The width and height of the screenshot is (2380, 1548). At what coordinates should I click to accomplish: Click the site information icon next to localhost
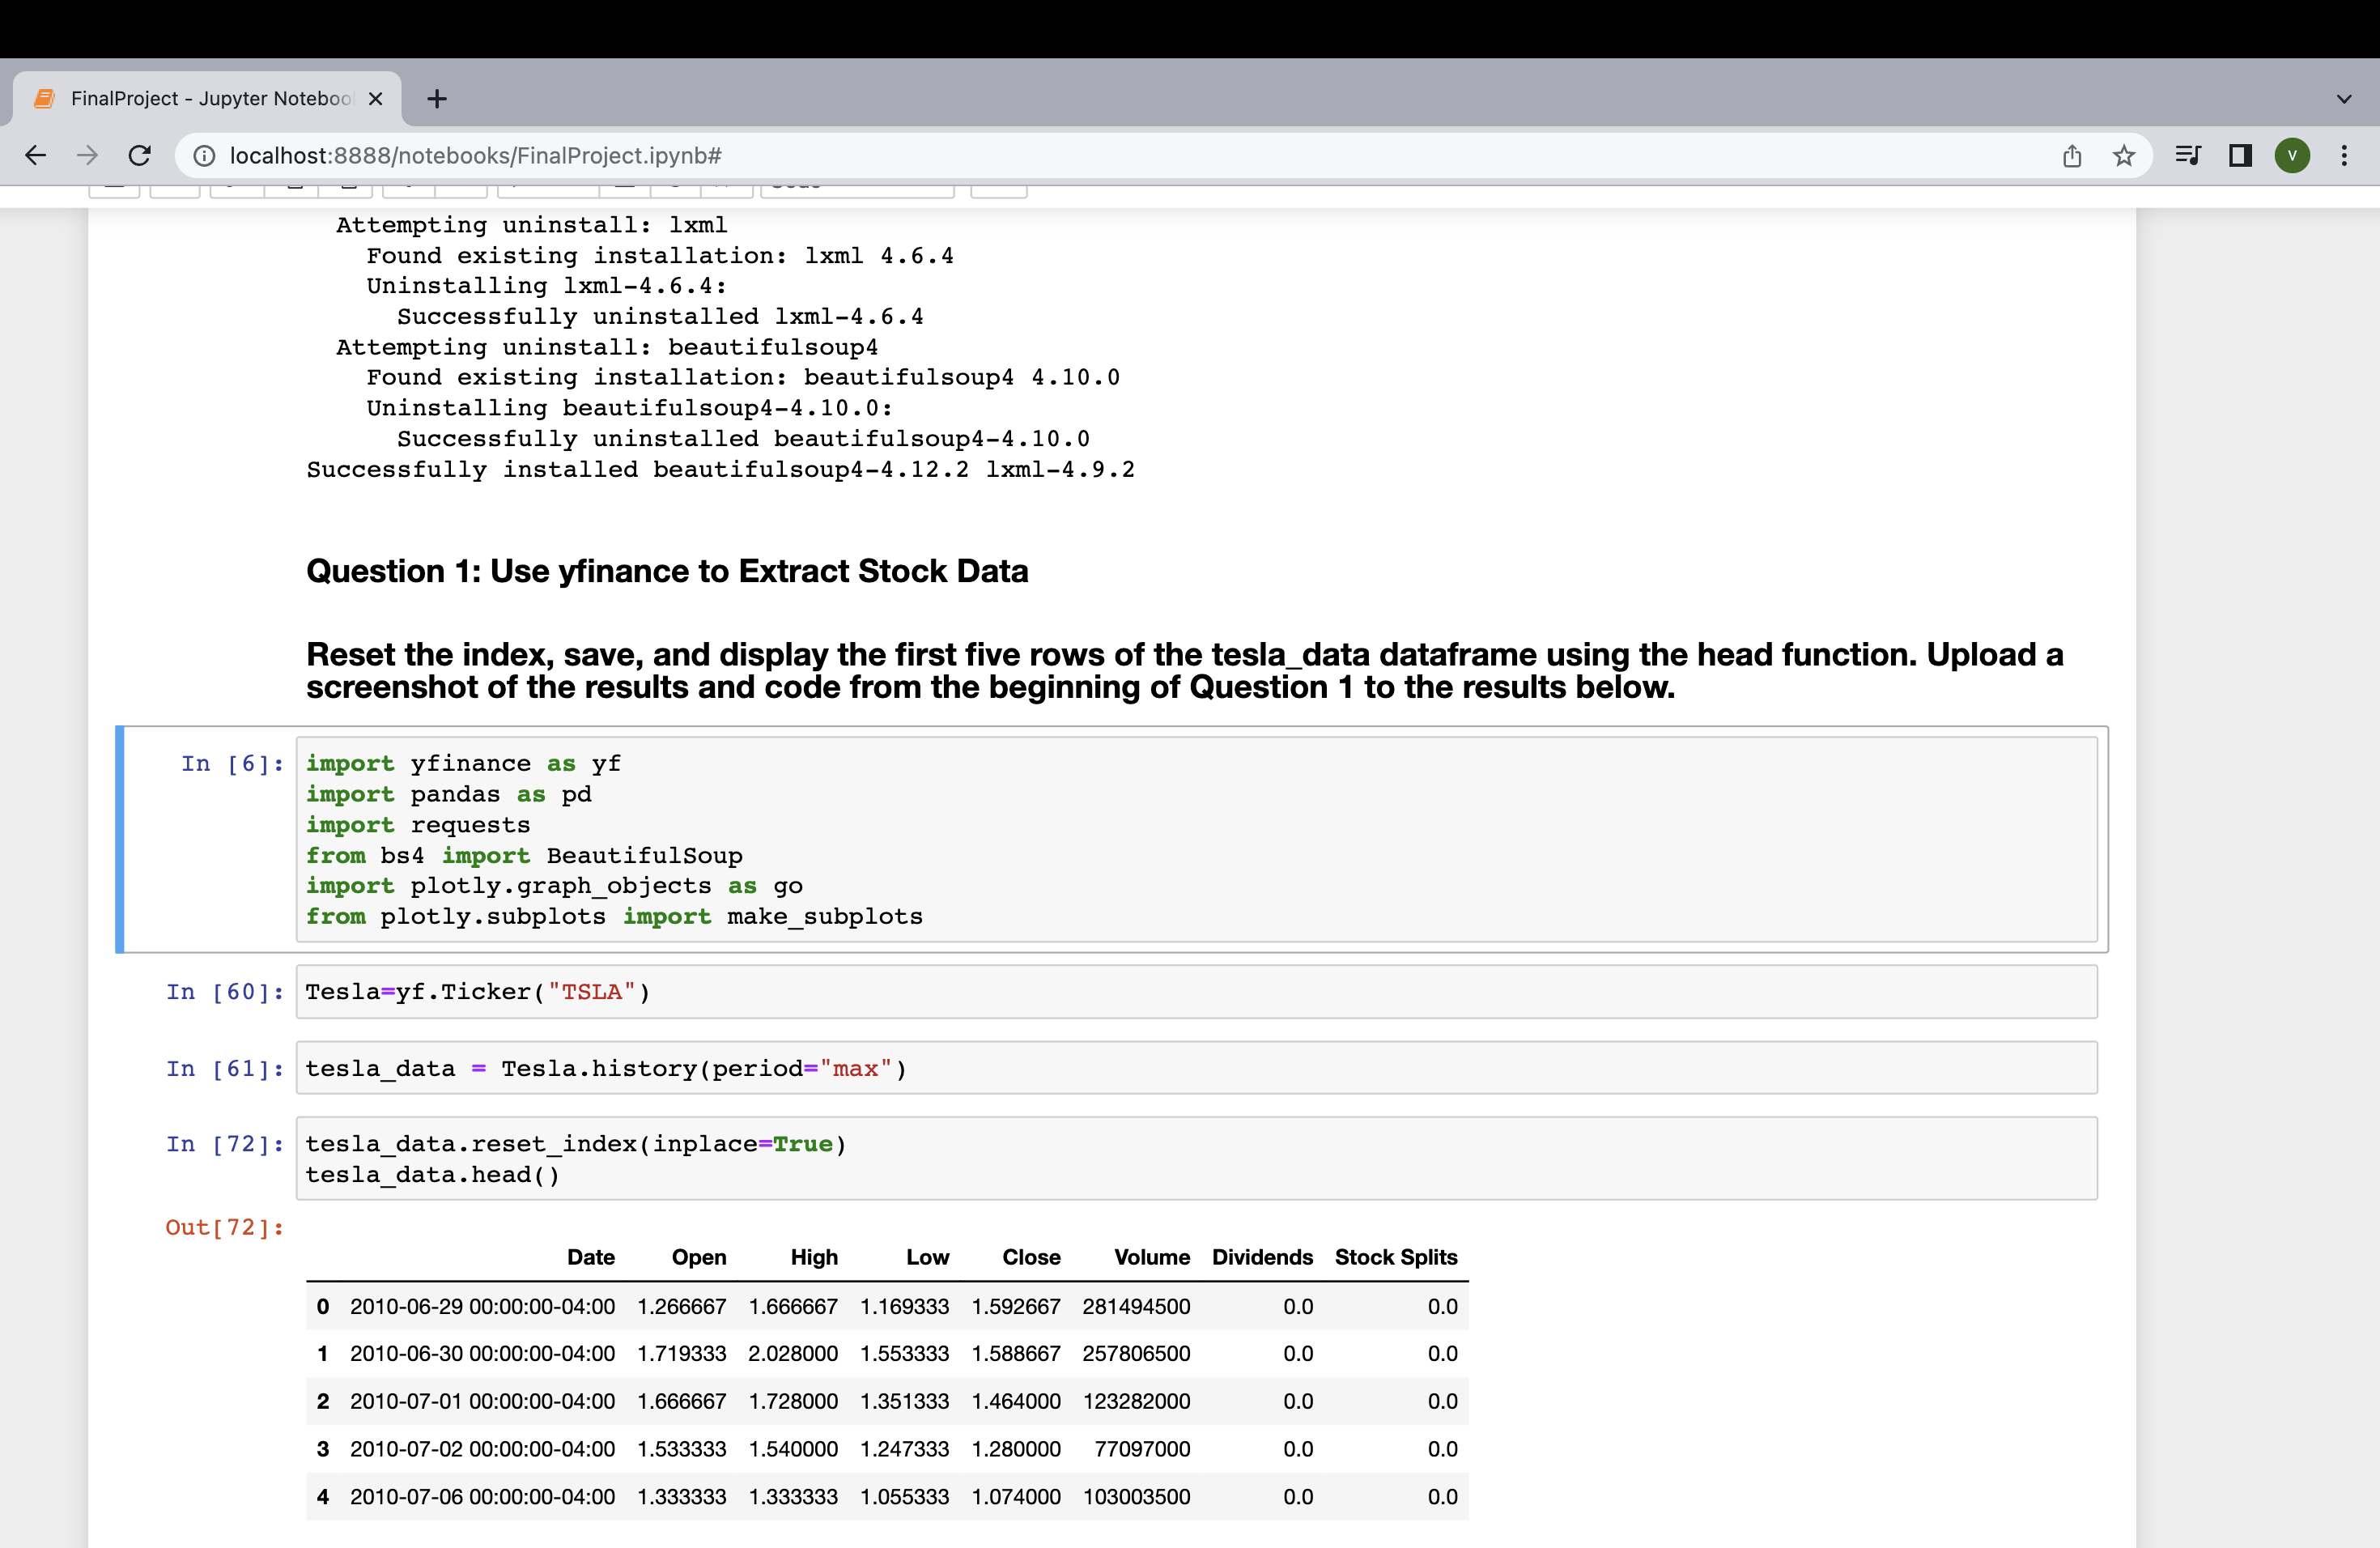(x=205, y=155)
